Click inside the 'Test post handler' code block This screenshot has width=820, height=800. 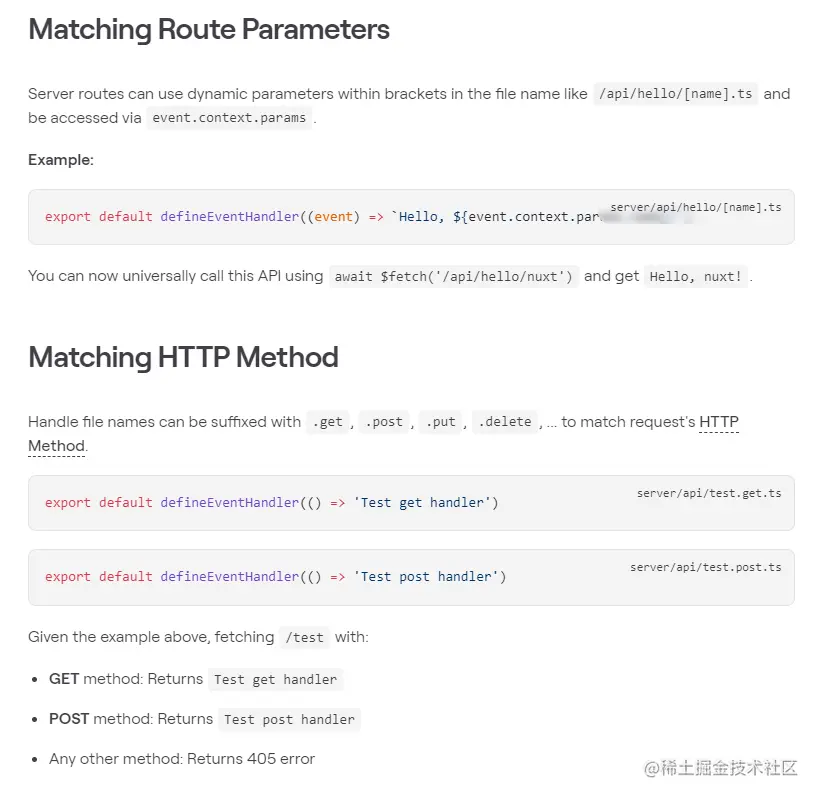tap(411, 577)
